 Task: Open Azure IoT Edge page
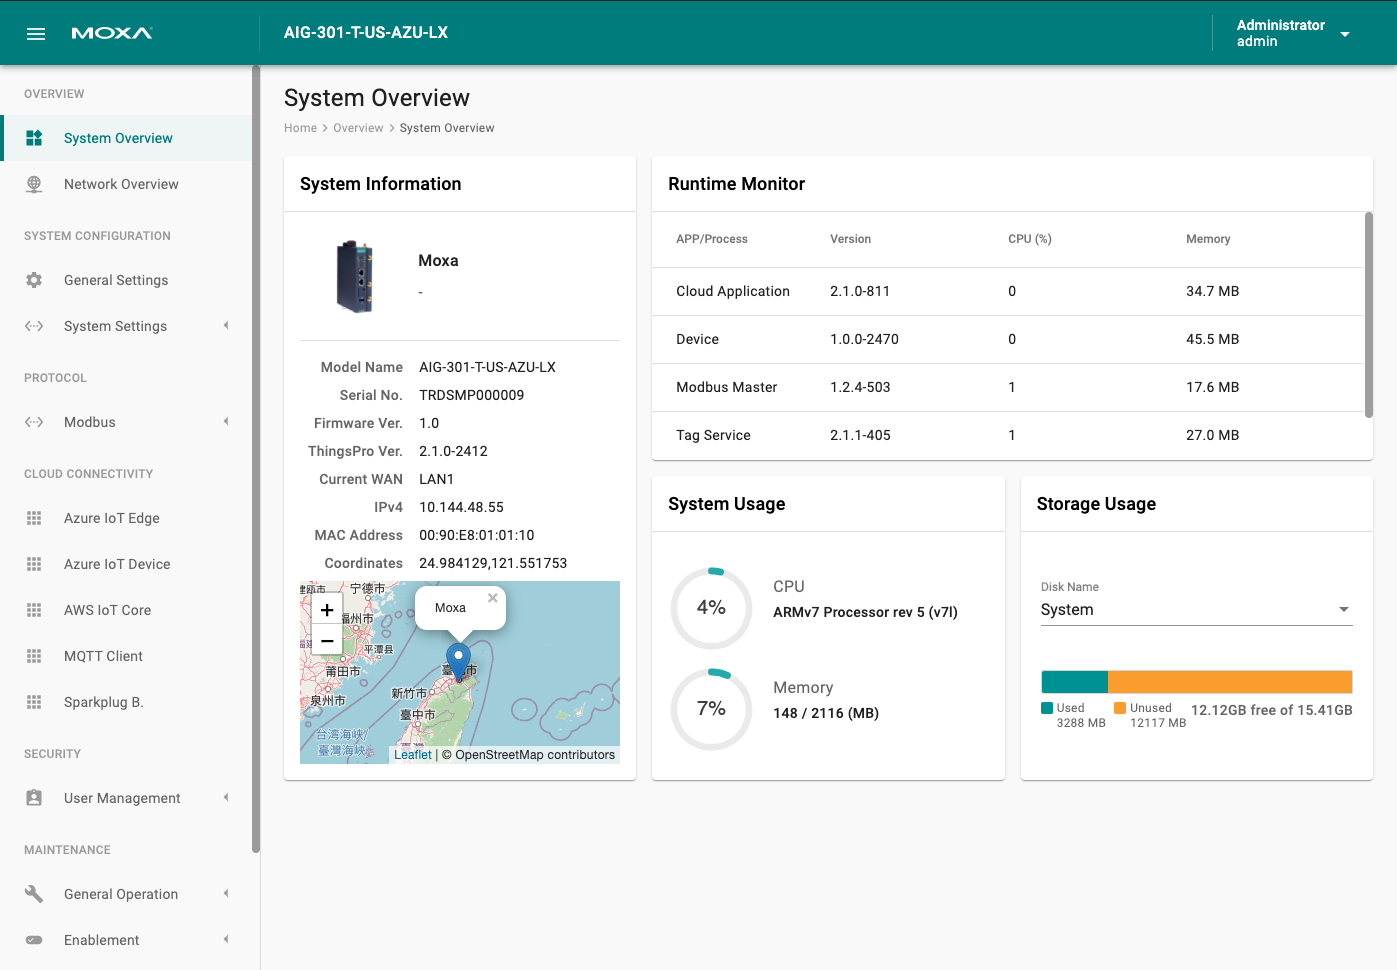[x=126, y=518]
